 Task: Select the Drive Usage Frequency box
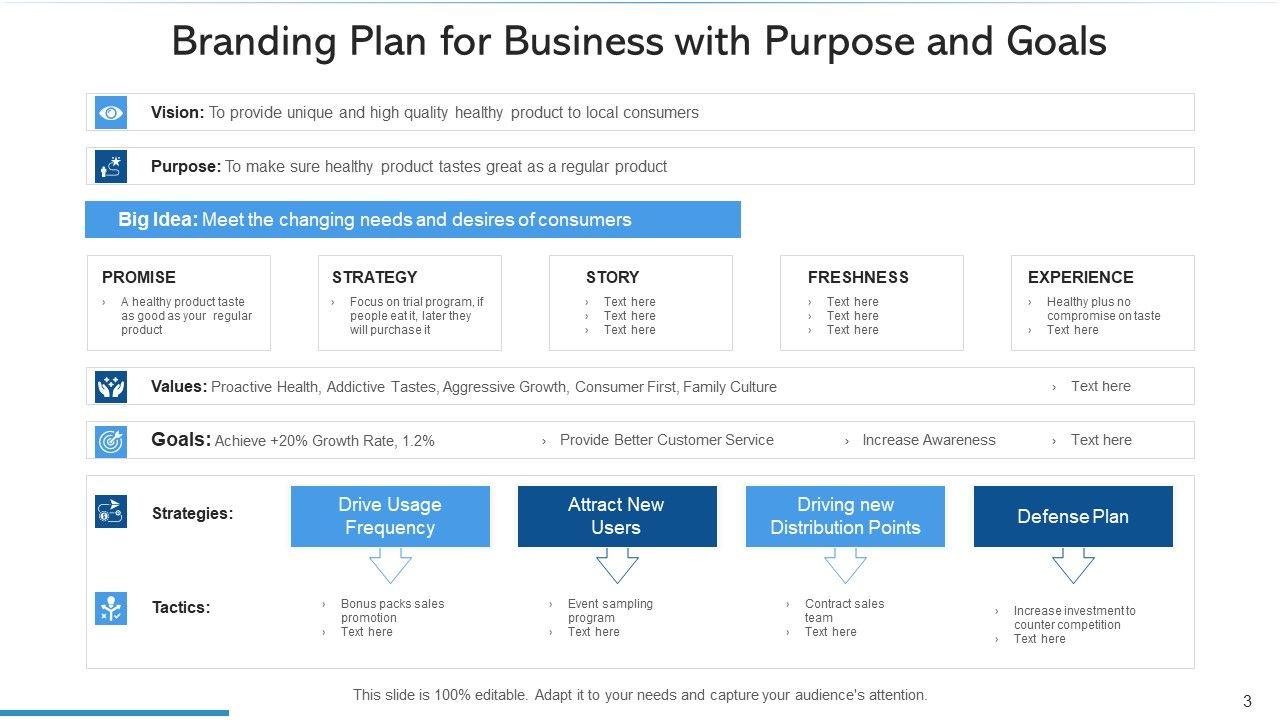[x=390, y=516]
